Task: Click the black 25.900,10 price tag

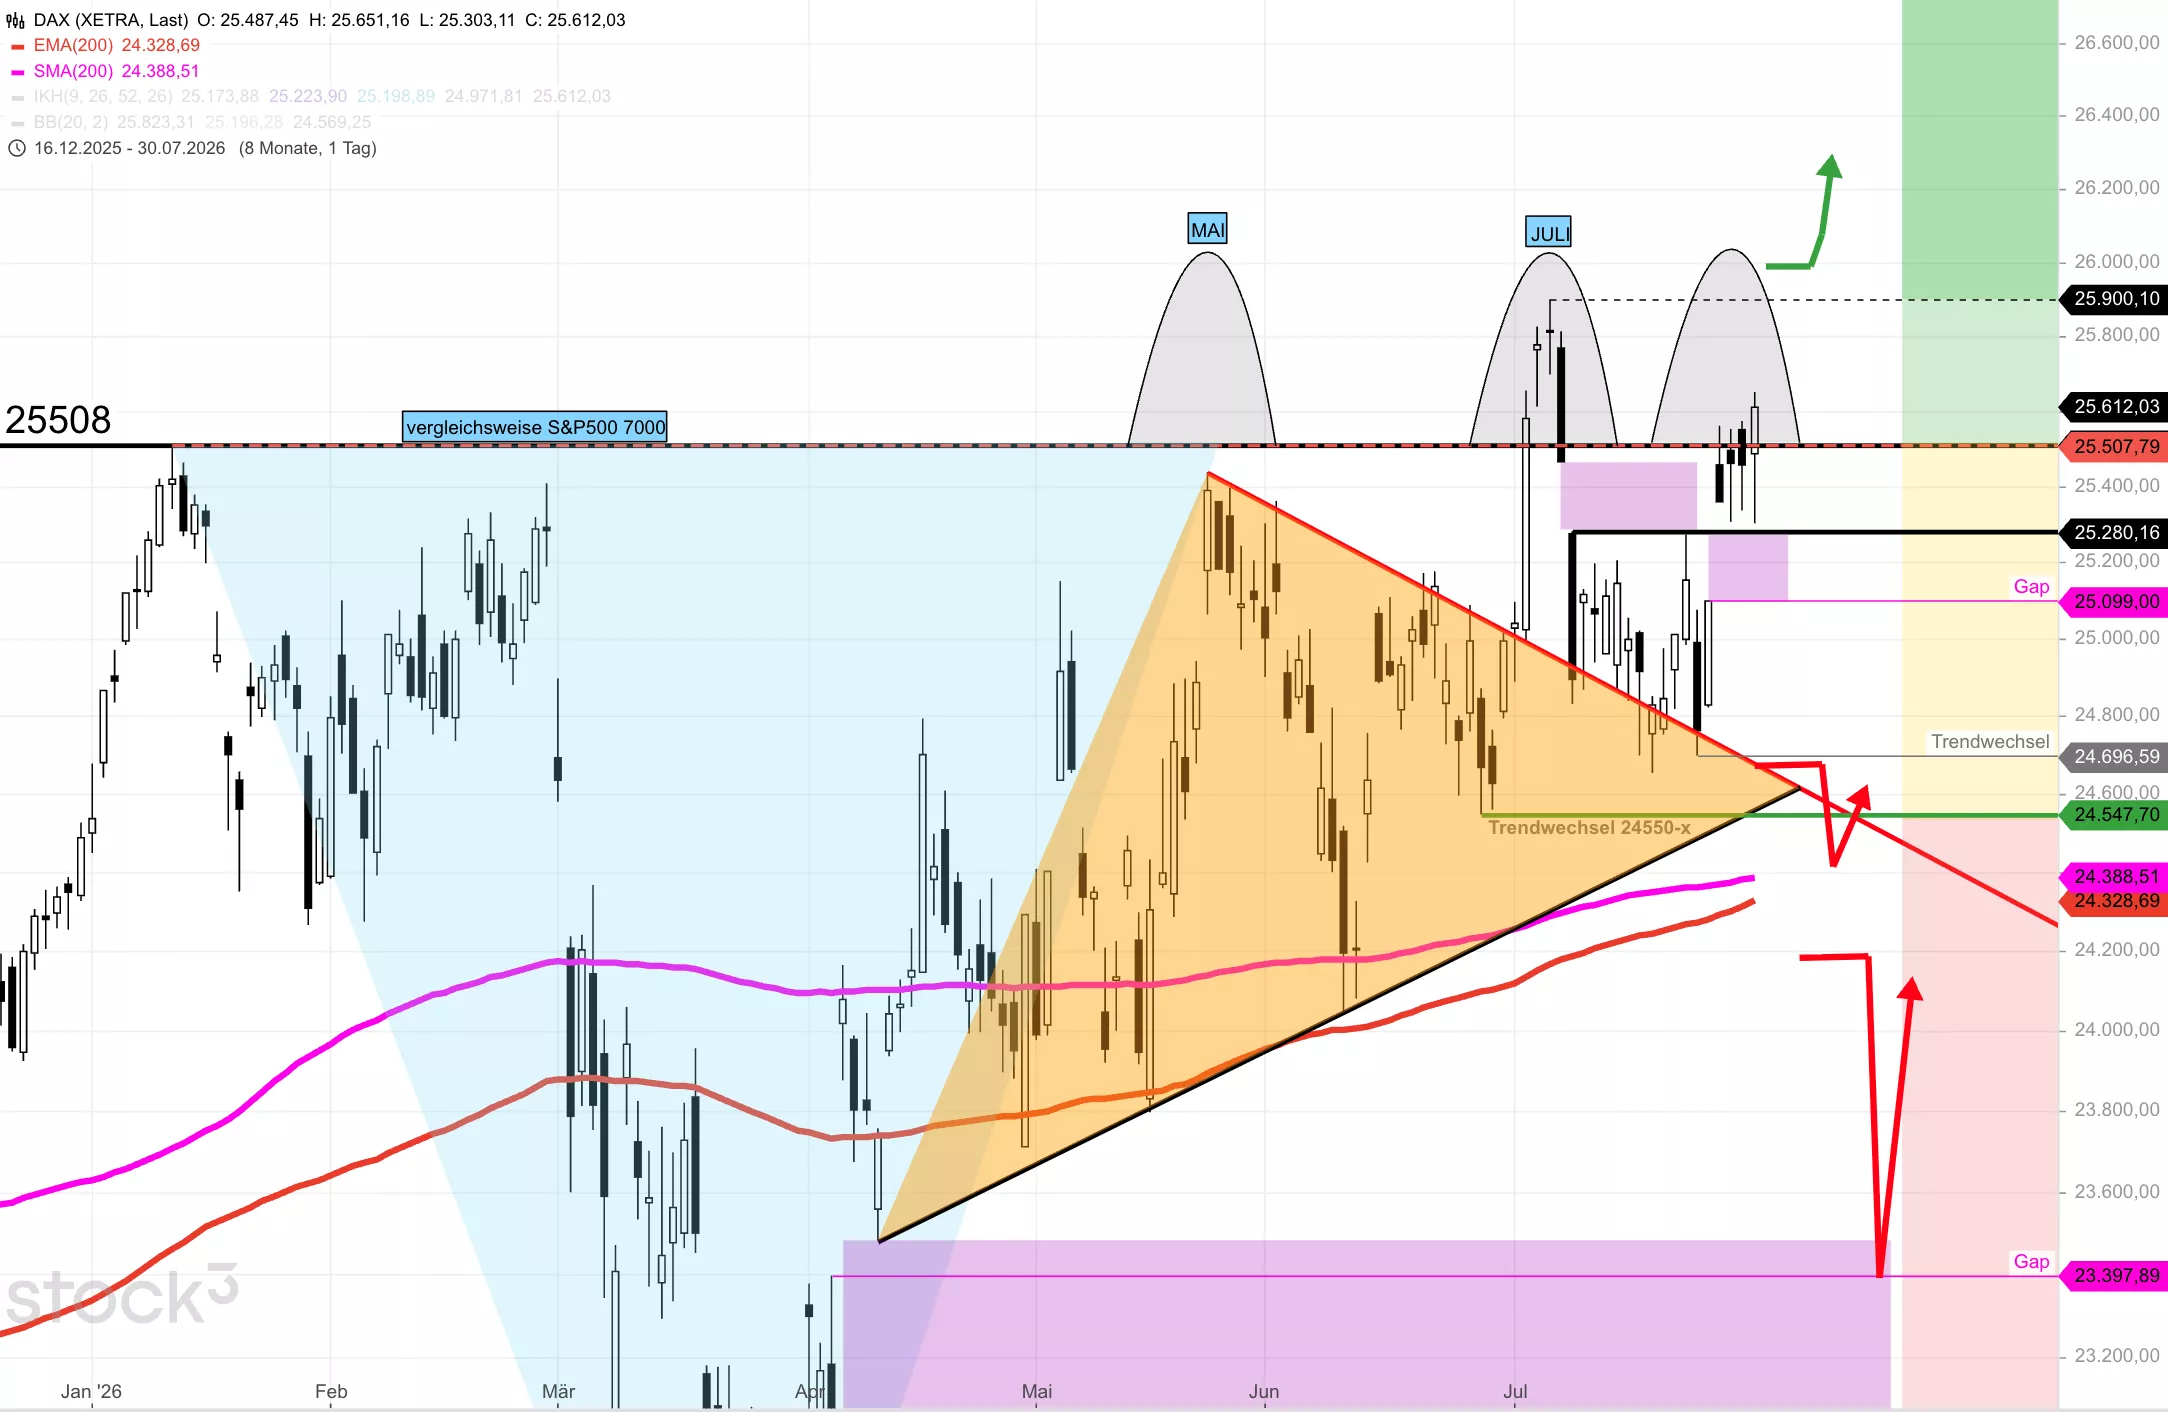Action: tap(2114, 298)
